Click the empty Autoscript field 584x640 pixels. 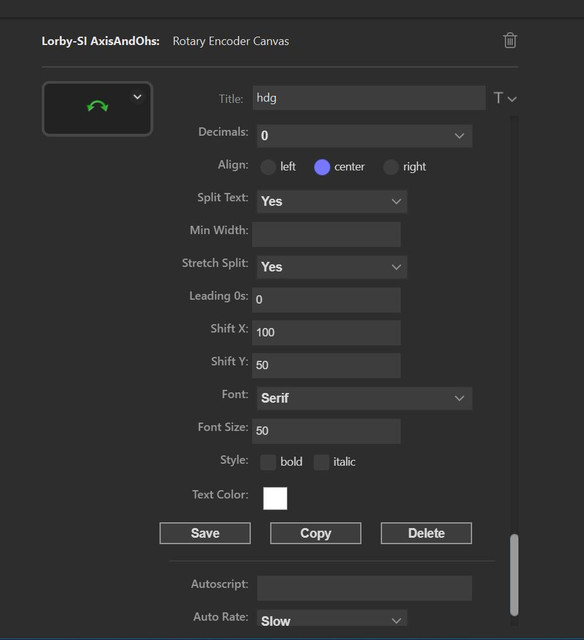pyautogui.click(x=364, y=588)
